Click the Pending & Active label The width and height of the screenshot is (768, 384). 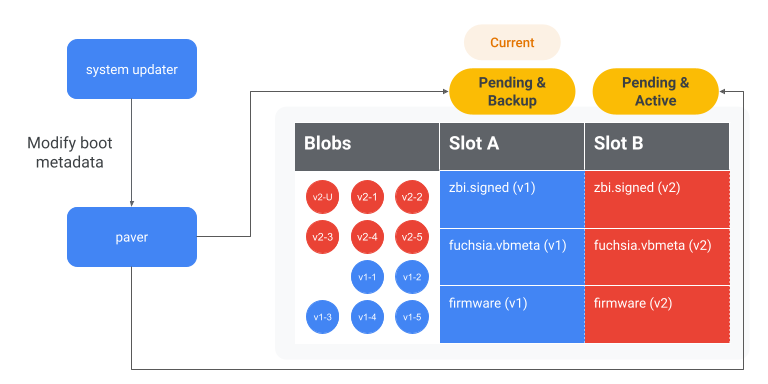click(x=656, y=92)
